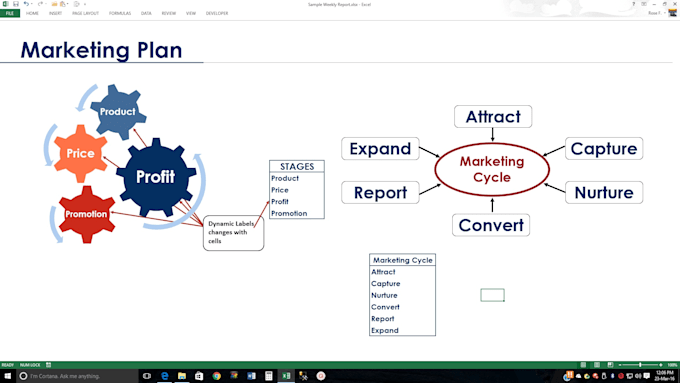The height and width of the screenshot is (383, 680).
Task: Select the Product cell under STAGES
Action: click(x=297, y=178)
